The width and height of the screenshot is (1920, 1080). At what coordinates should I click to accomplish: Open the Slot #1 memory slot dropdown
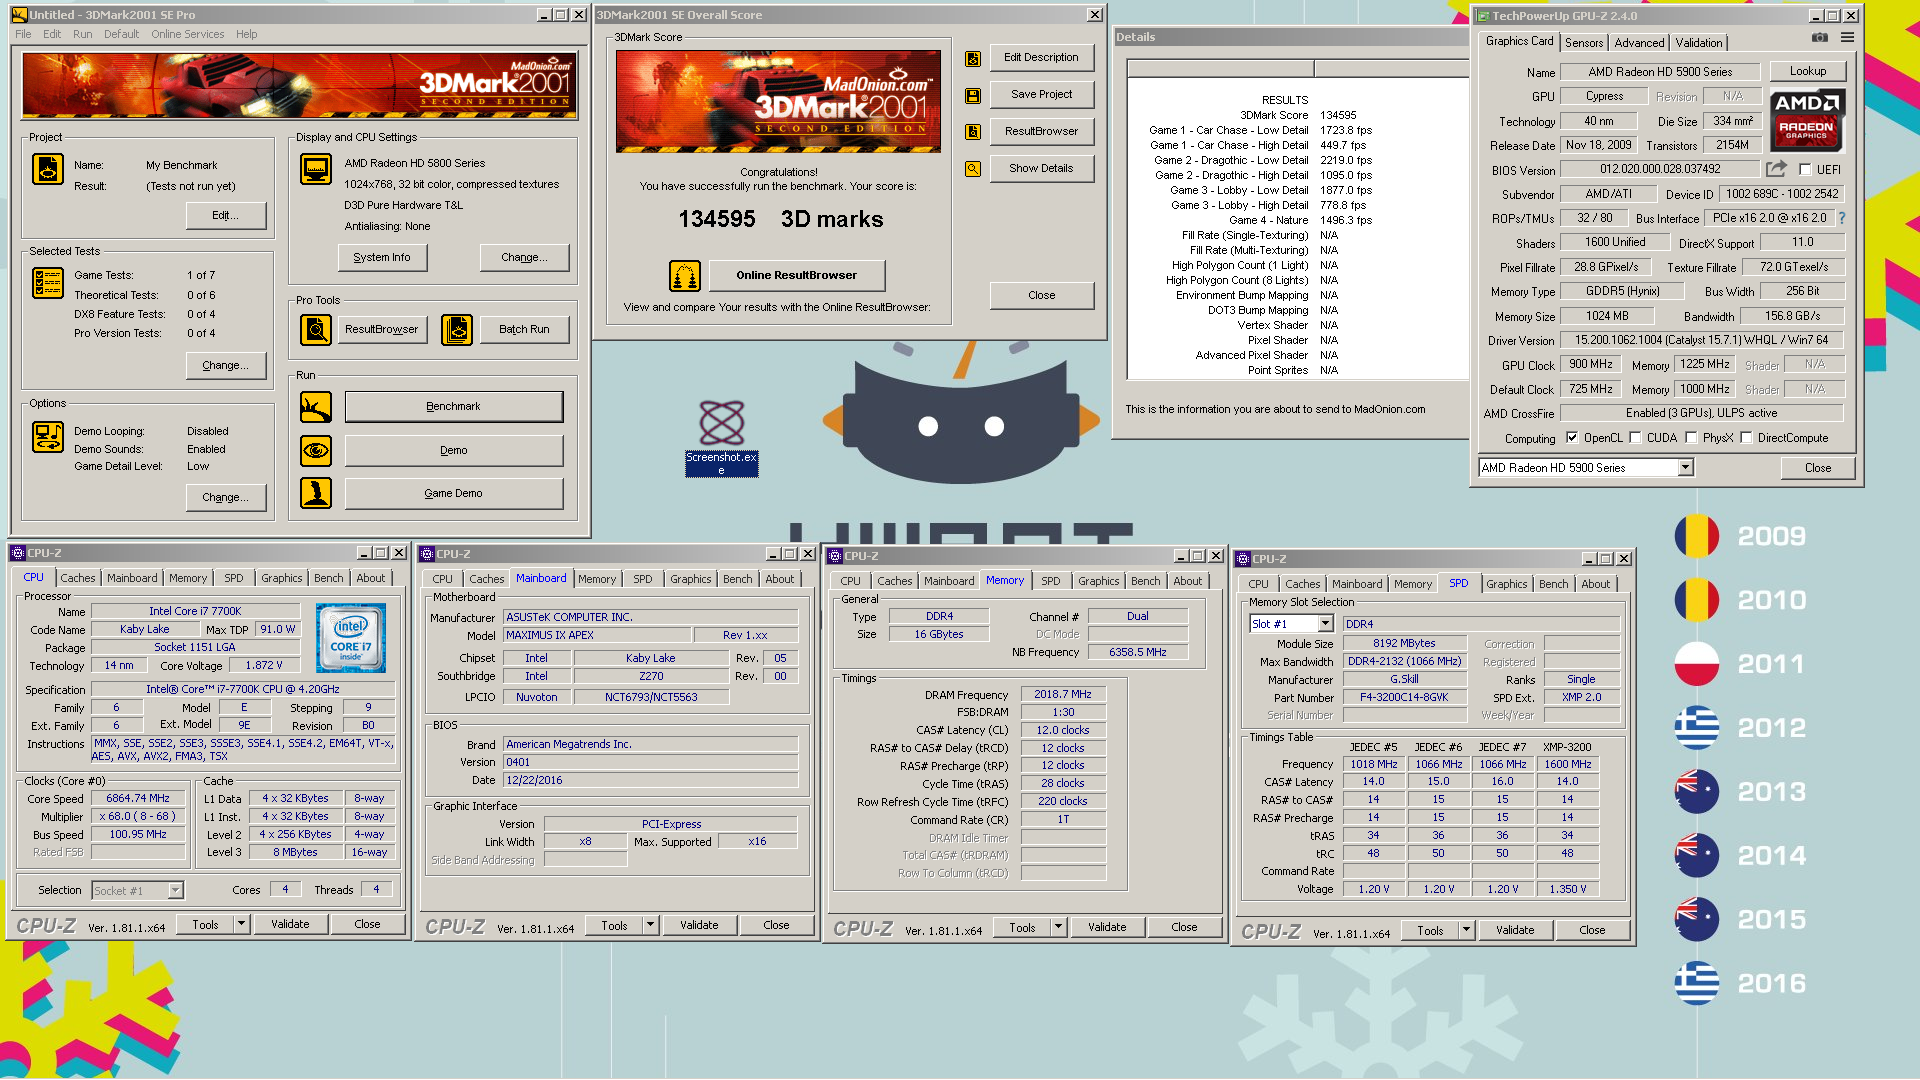(x=1325, y=624)
